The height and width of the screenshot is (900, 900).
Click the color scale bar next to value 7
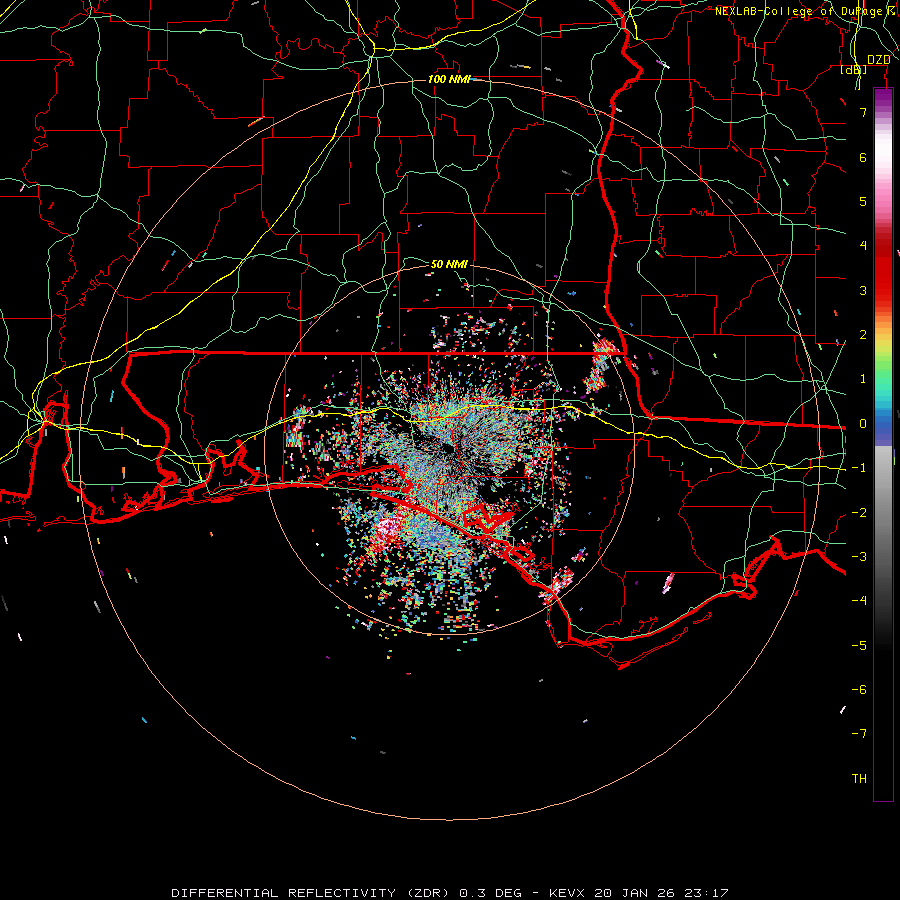tap(883, 112)
